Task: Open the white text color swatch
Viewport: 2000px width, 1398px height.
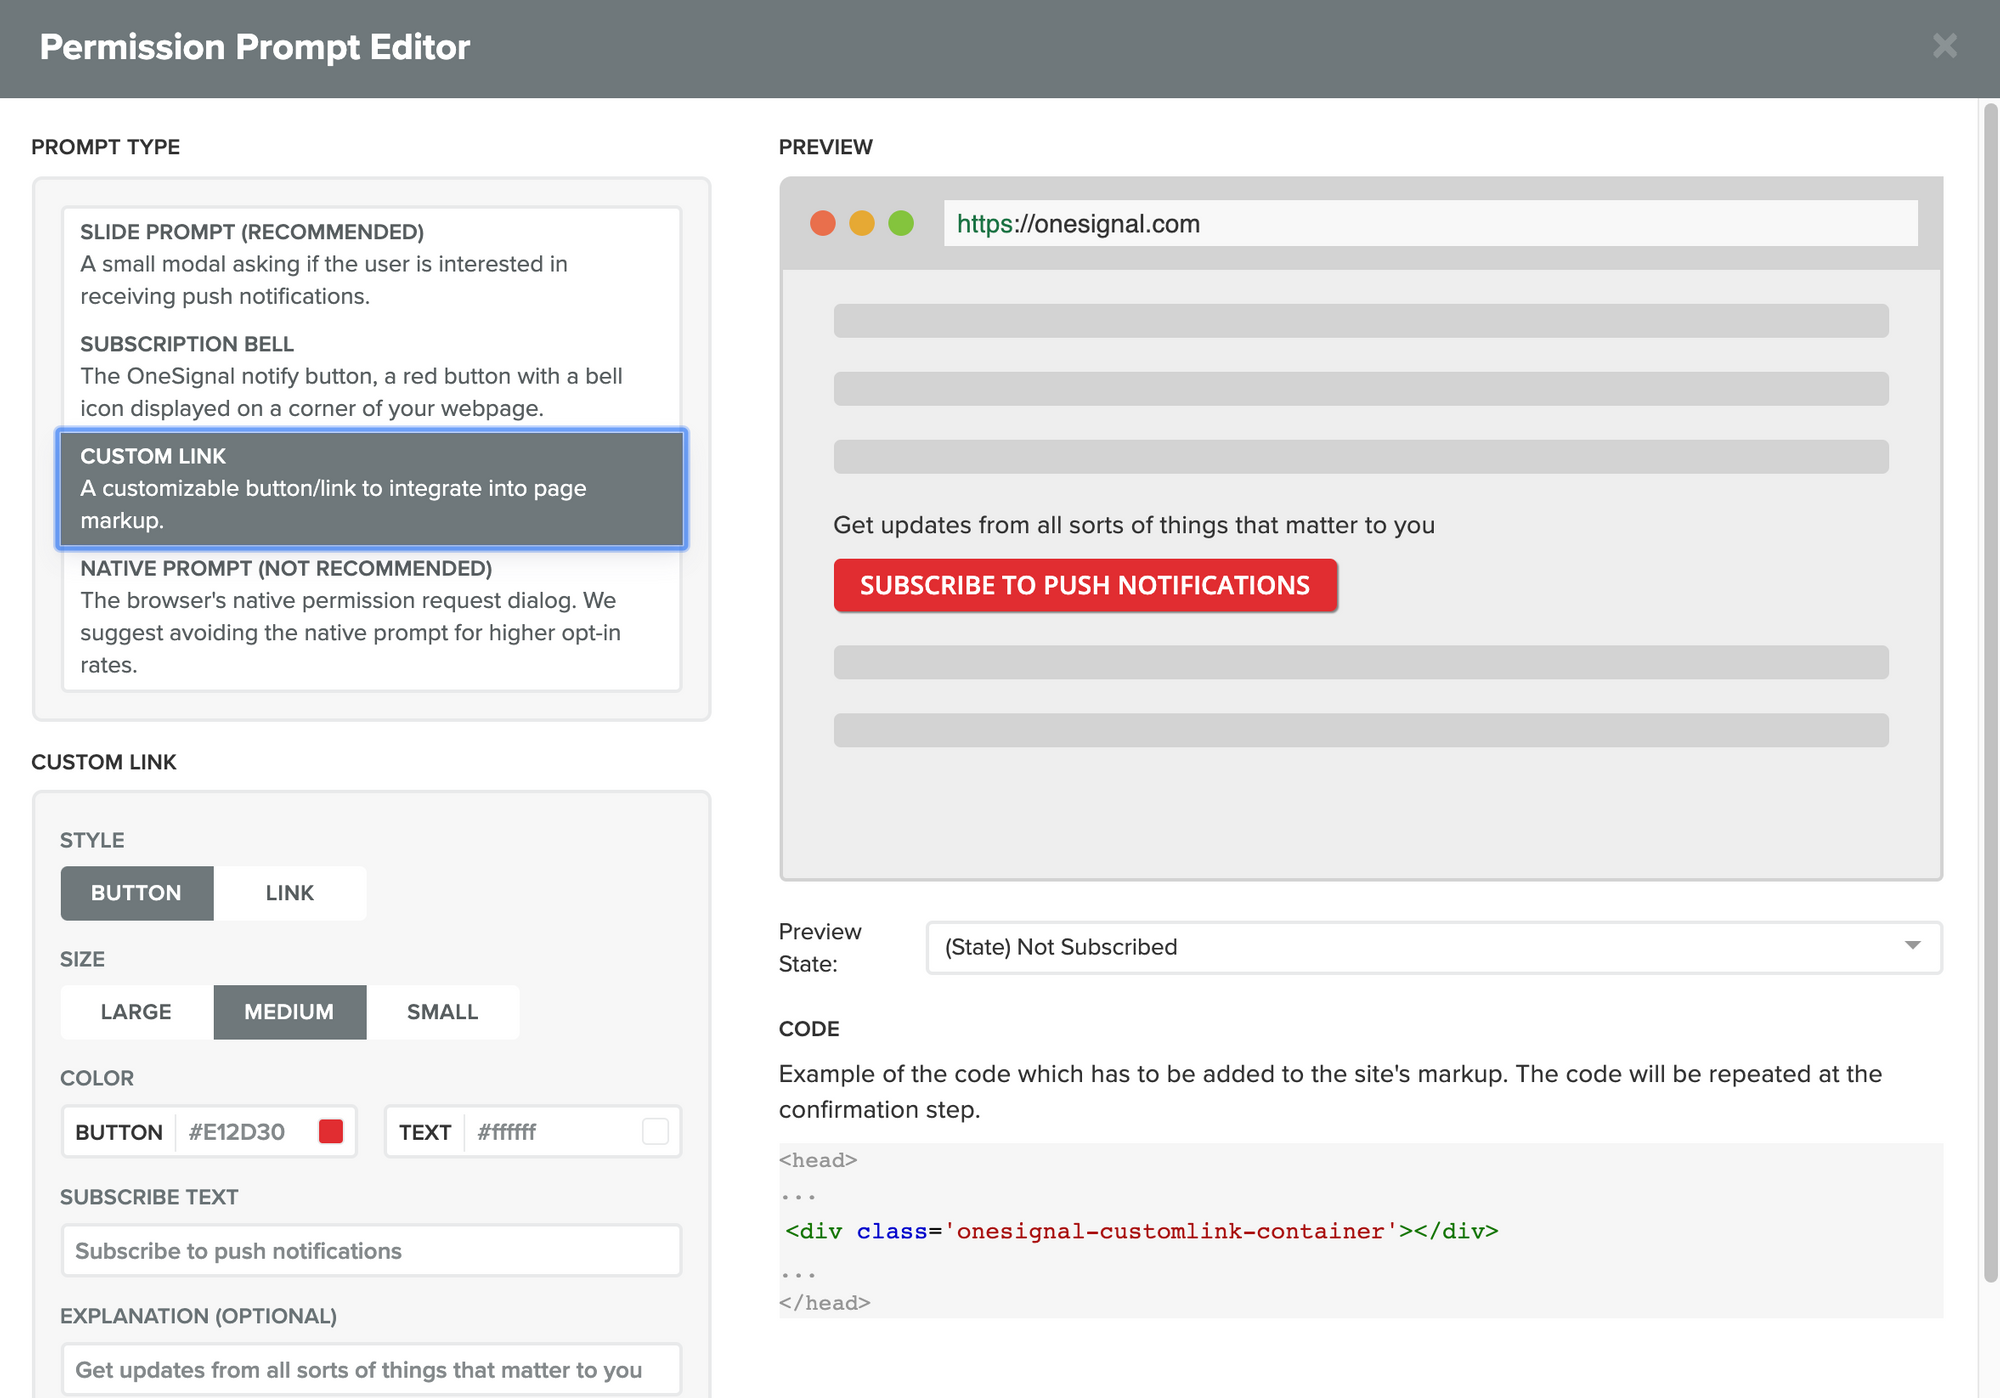Action: tap(655, 1131)
